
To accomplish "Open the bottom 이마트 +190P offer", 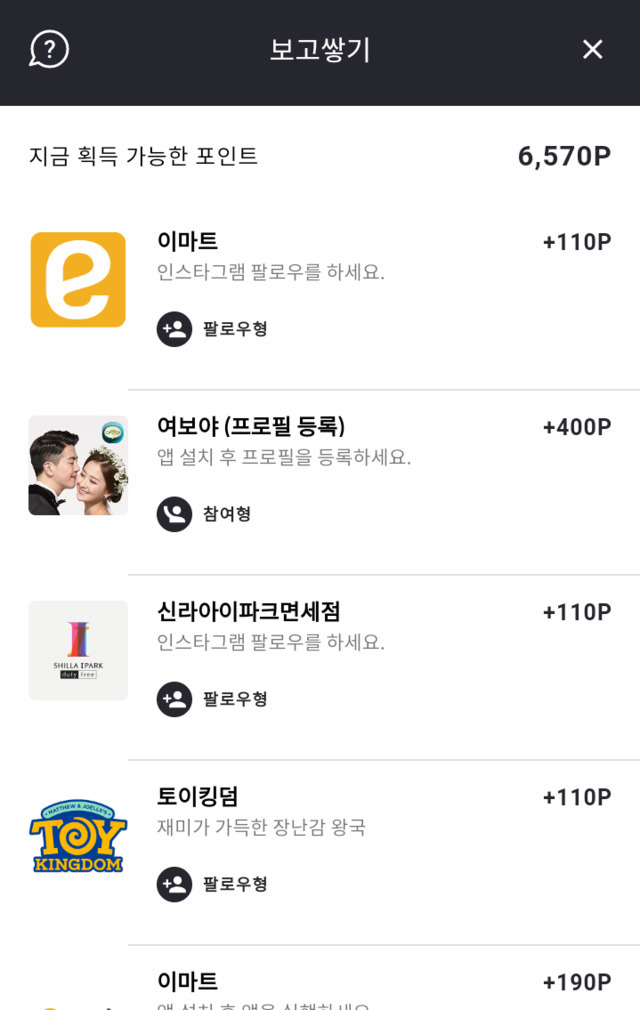I will pos(188,982).
